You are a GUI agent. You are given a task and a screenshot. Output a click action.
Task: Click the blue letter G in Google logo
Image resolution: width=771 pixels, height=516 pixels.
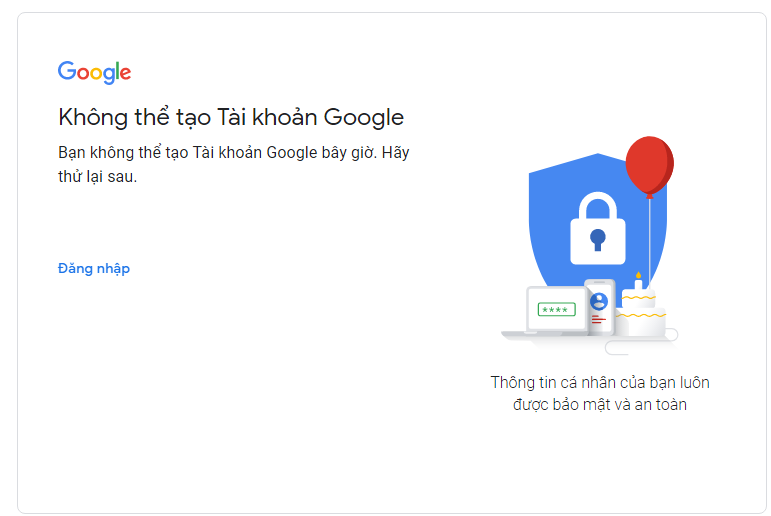point(66,71)
